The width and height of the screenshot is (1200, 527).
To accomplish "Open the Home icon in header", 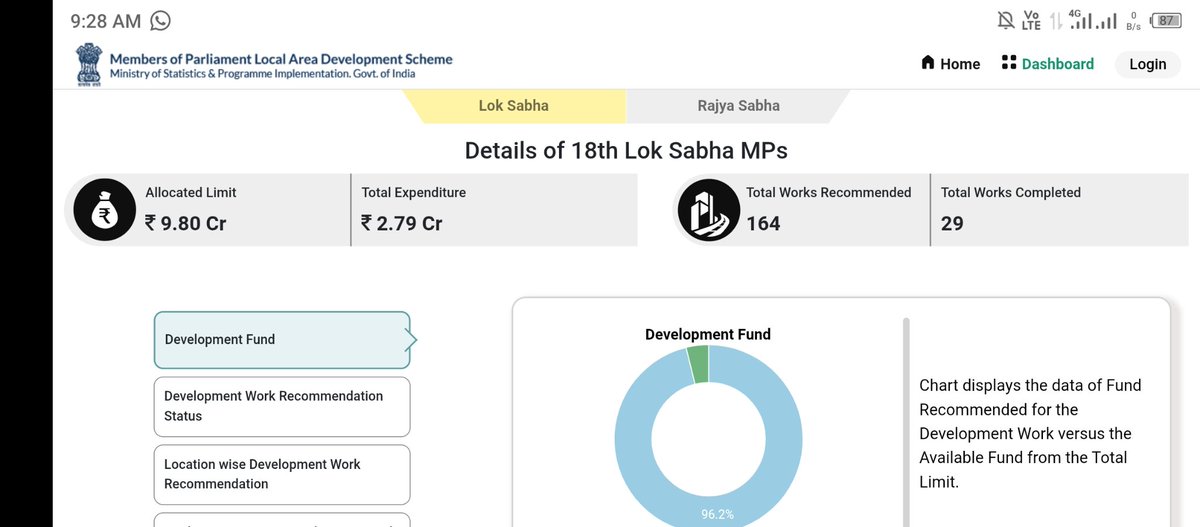I will click(x=928, y=63).
